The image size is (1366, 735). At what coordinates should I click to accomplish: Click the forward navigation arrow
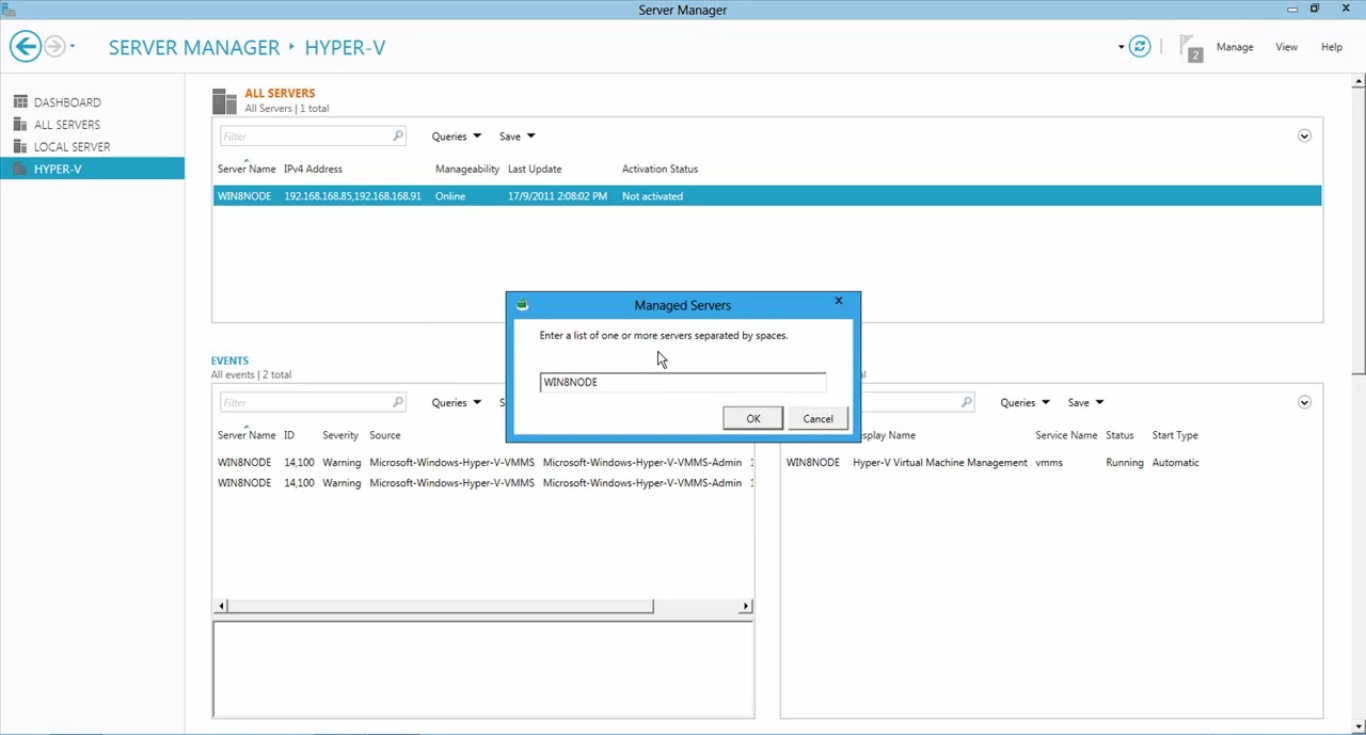(55, 47)
